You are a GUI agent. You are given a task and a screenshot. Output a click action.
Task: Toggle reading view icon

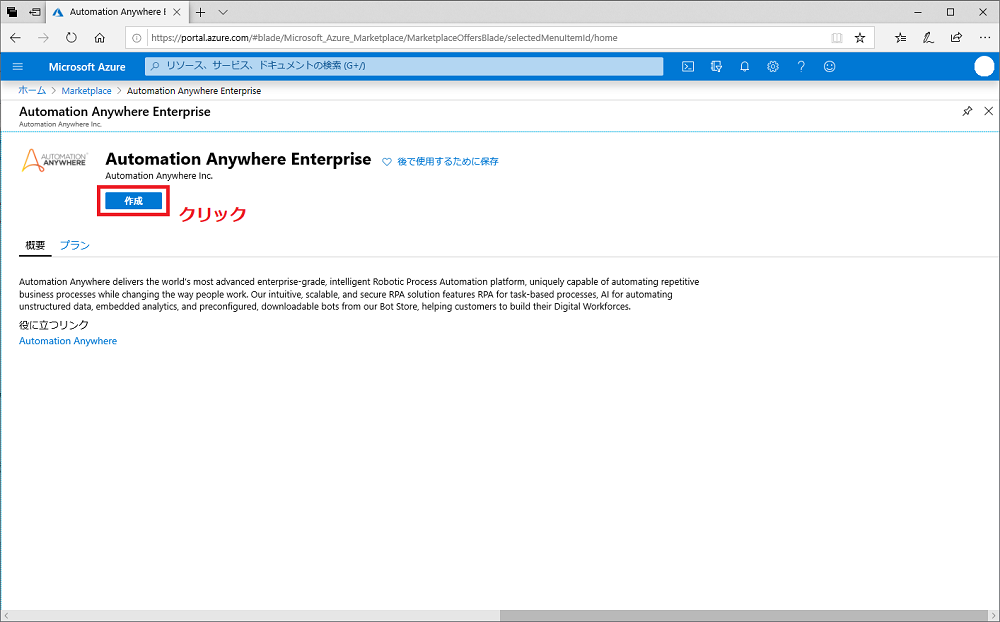(837, 38)
